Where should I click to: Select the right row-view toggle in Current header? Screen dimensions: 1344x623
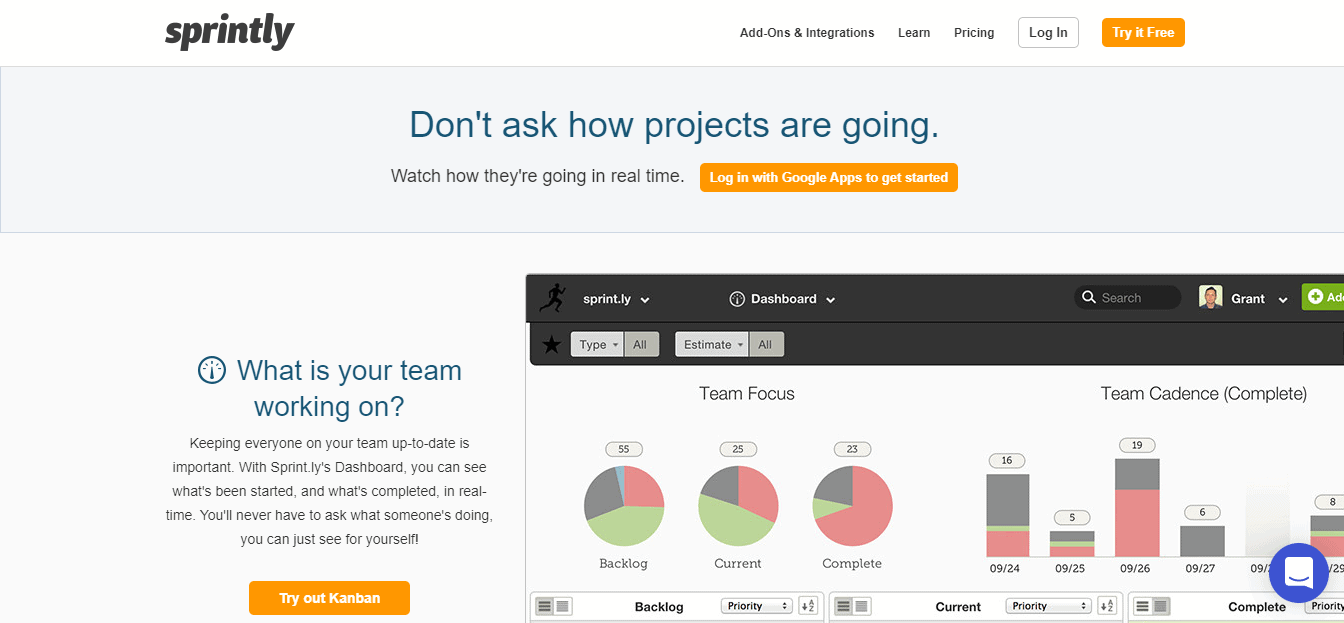point(862,606)
